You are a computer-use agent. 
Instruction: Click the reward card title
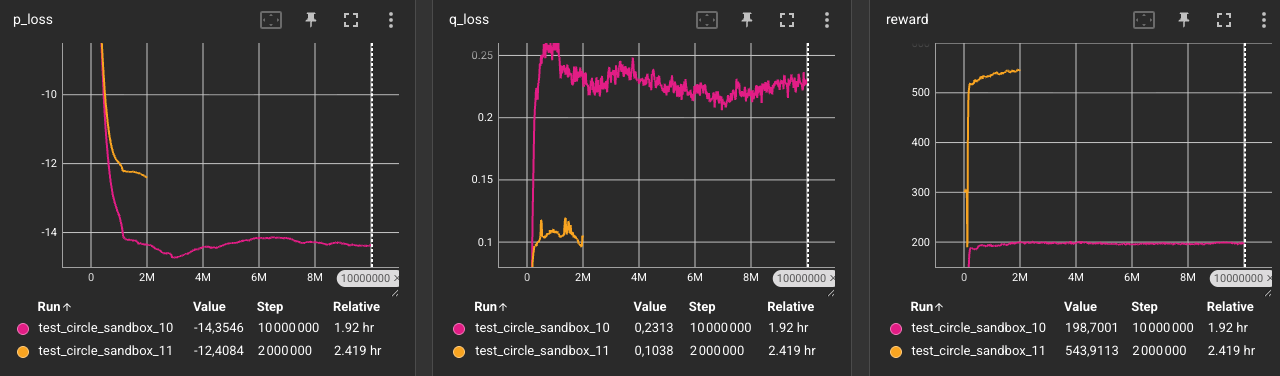[907, 20]
